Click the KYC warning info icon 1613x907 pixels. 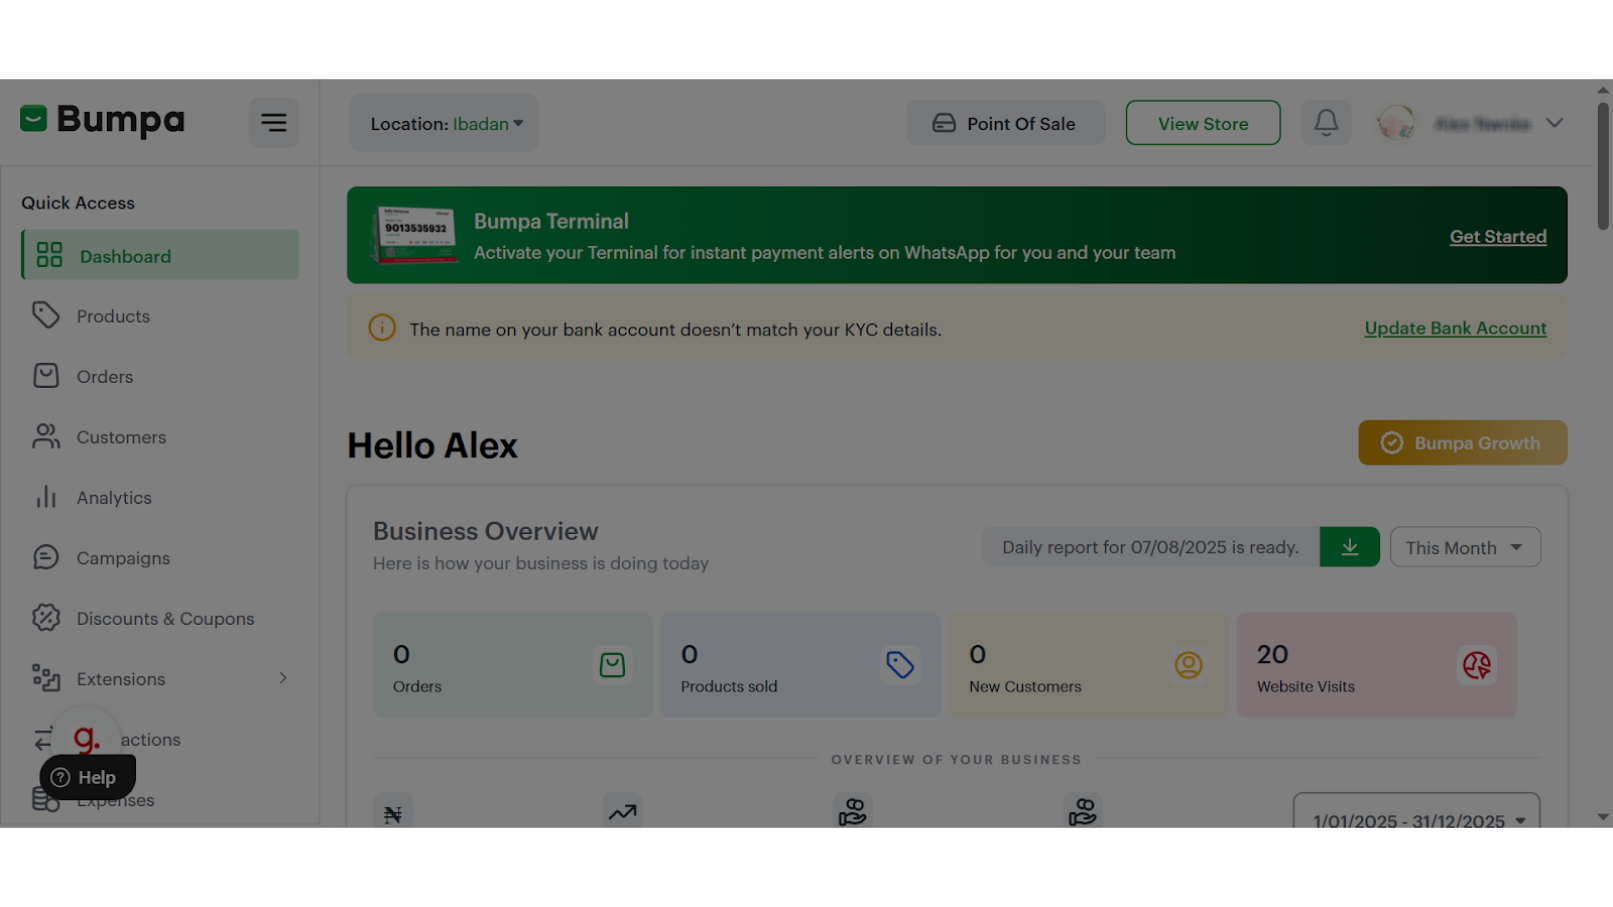click(382, 327)
